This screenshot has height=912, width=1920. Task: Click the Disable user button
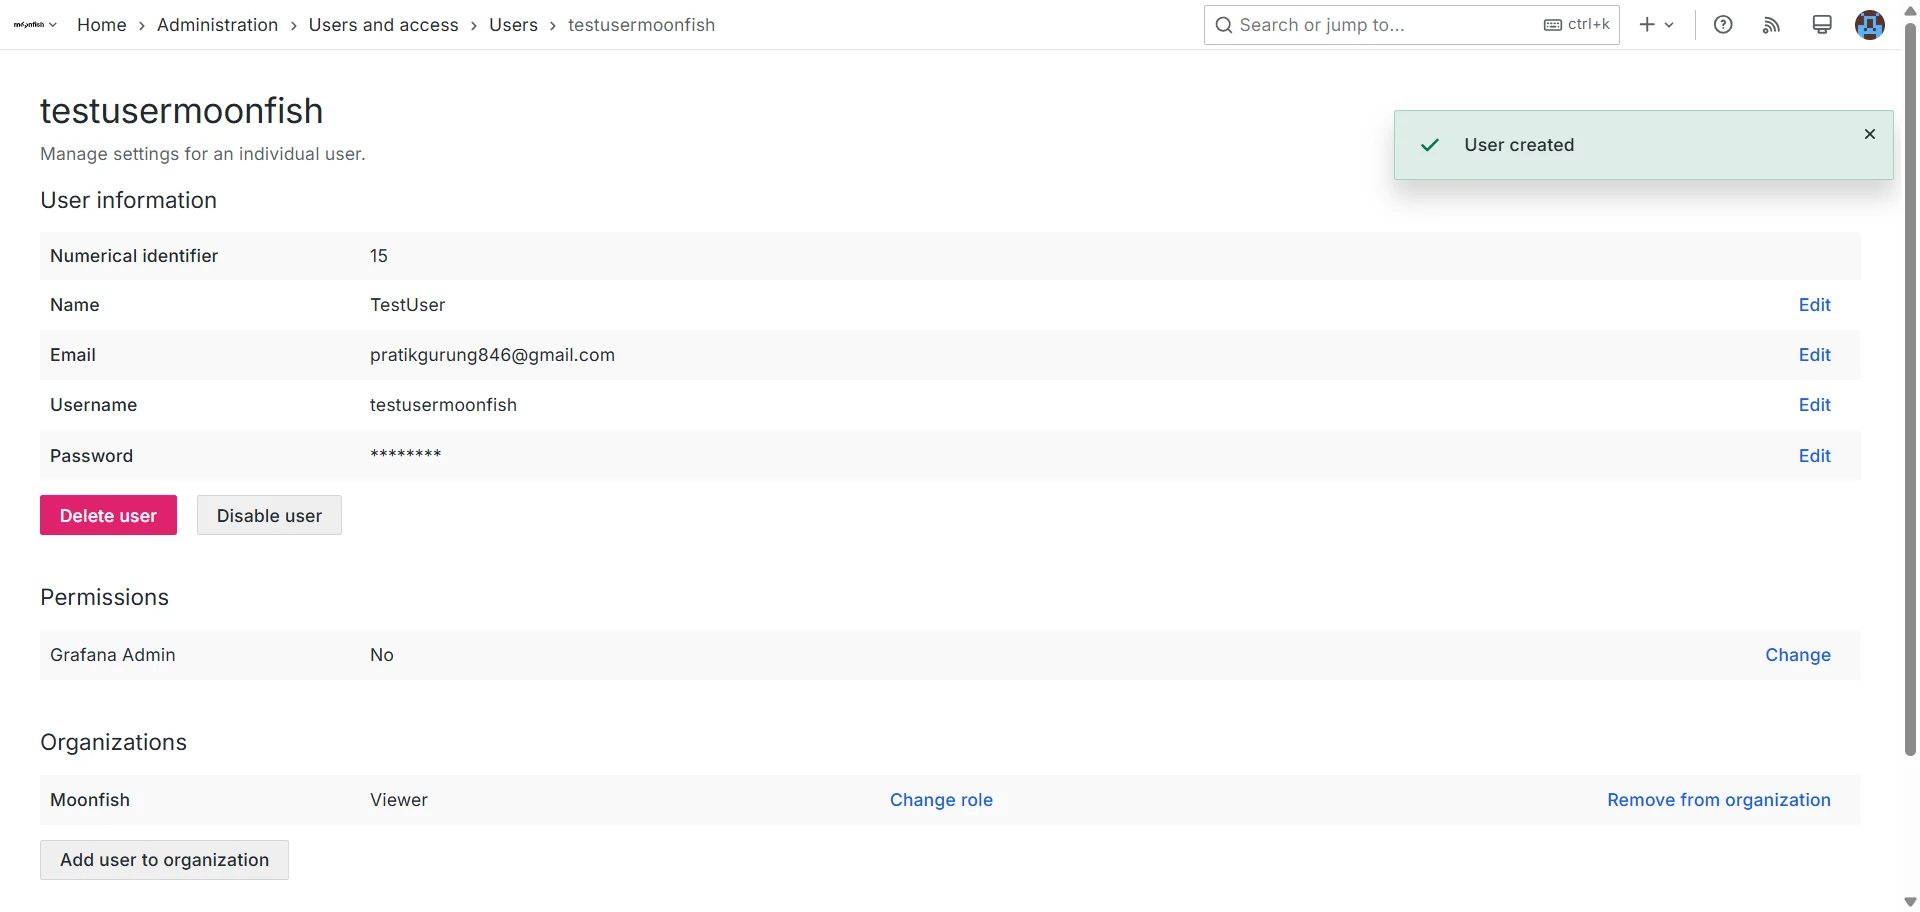[268, 514]
